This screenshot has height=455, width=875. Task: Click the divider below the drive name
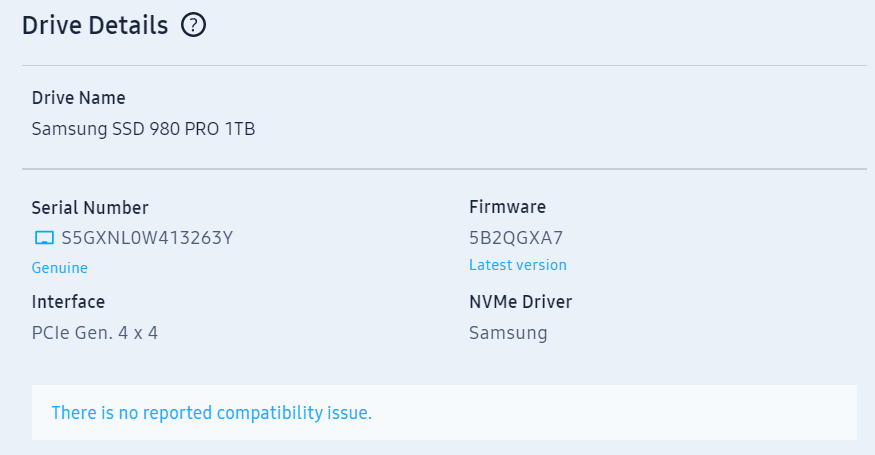click(444, 169)
